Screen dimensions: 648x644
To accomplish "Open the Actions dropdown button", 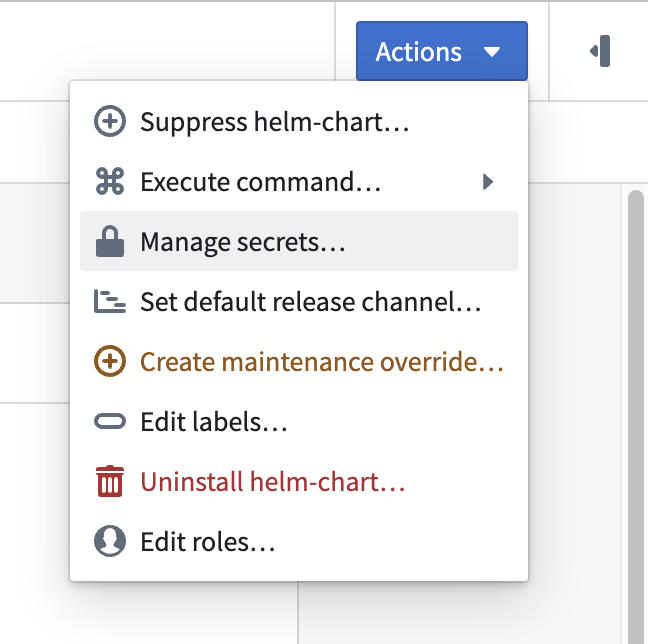I will coord(441,51).
